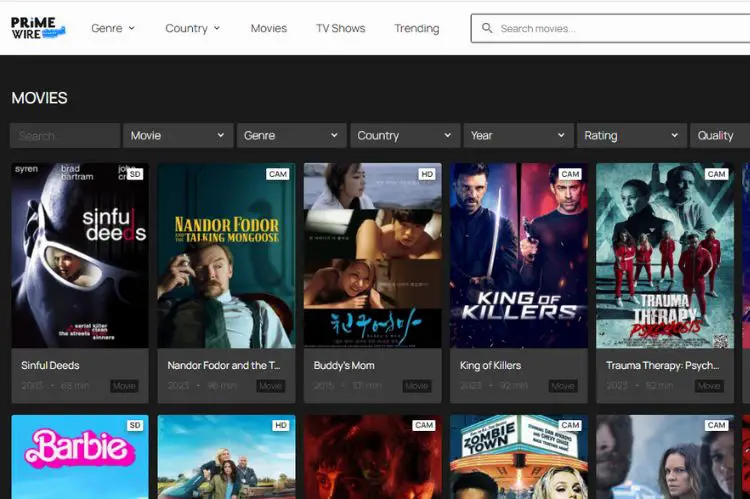Click the MOVIES page heading
The height and width of the screenshot is (499, 750).
click(40, 98)
